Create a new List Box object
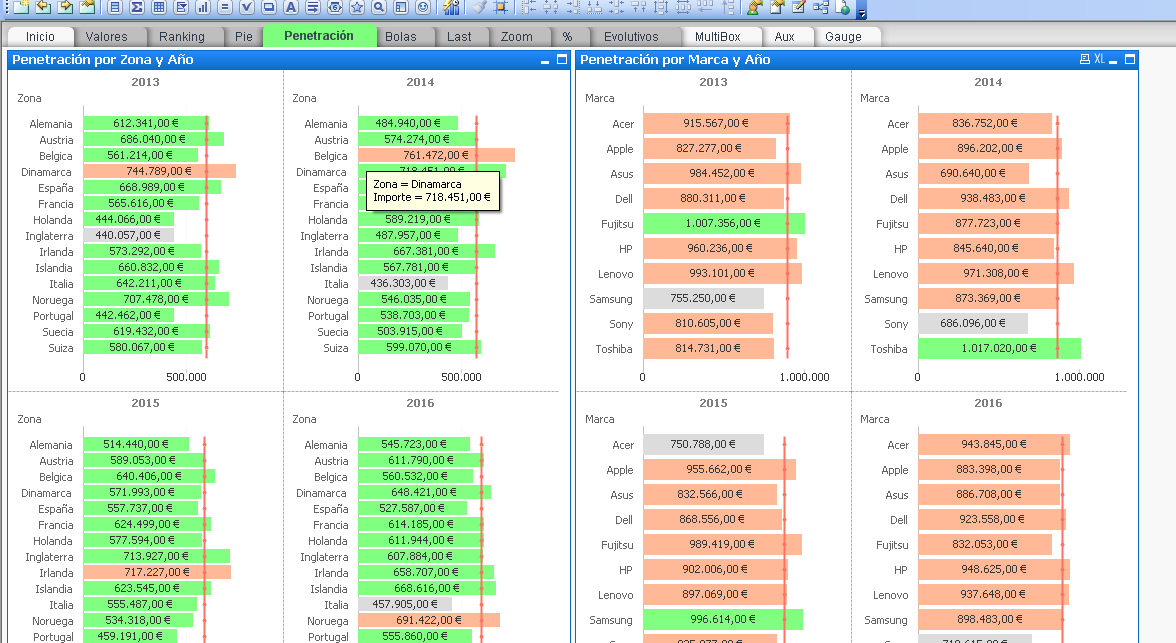Image resolution: width=1176 pixels, height=643 pixels. 115,8
